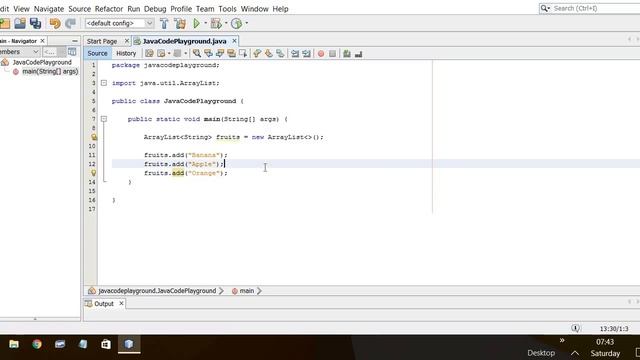Open Run Project dropdown arrow

click(205, 23)
